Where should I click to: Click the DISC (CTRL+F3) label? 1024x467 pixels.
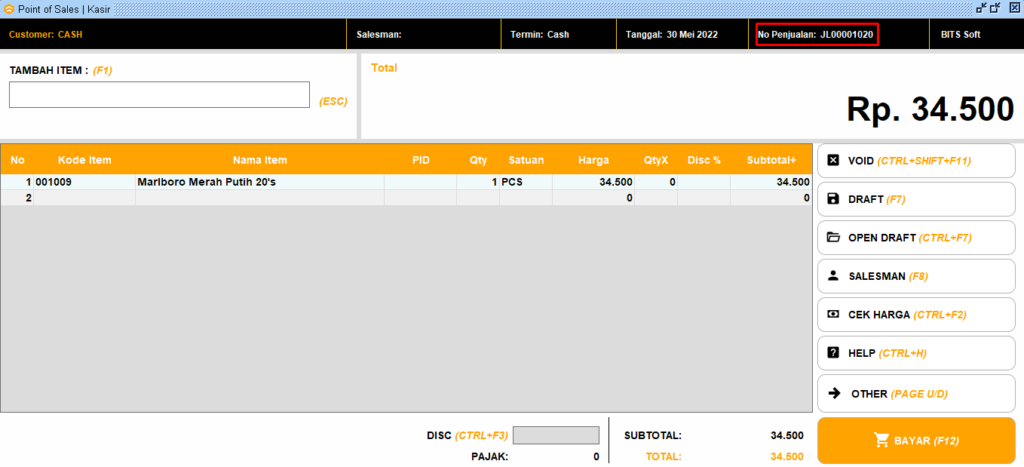467,435
